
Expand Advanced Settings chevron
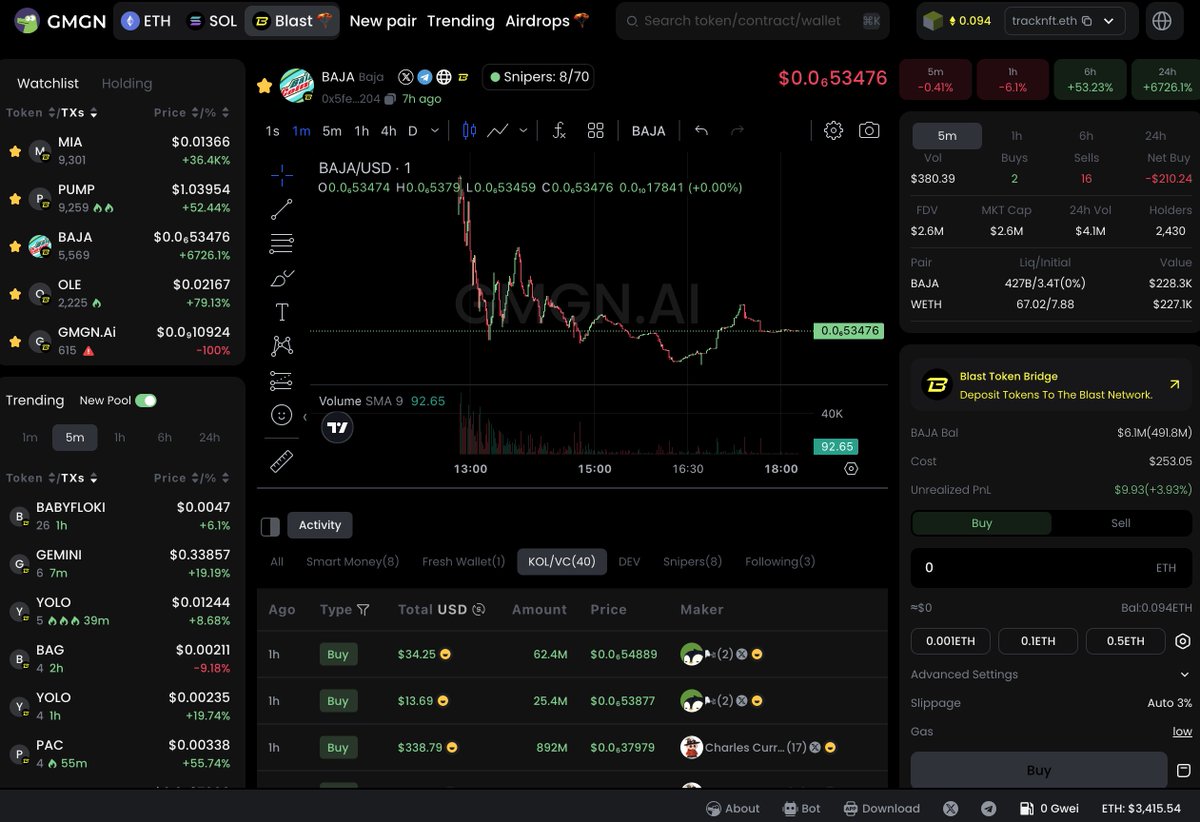click(1187, 675)
